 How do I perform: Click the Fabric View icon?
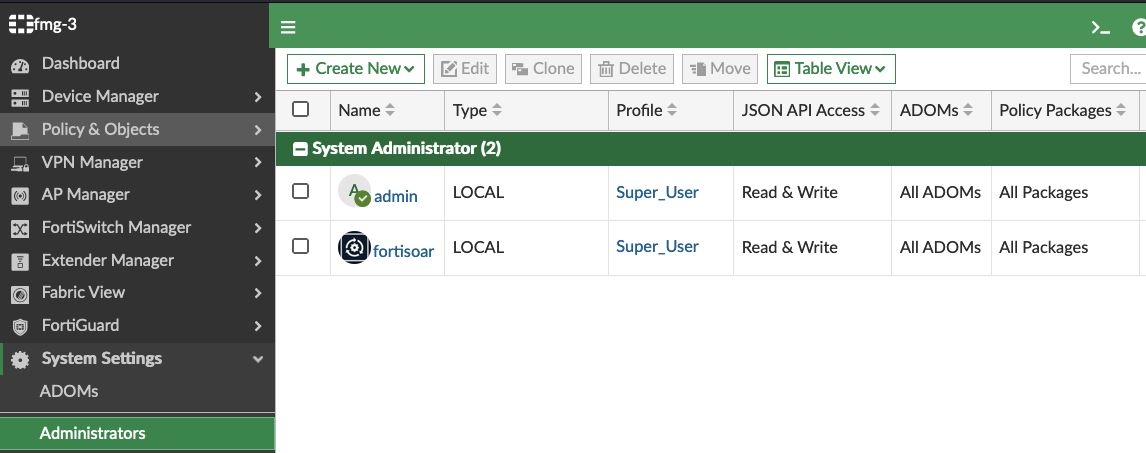pos(20,294)
